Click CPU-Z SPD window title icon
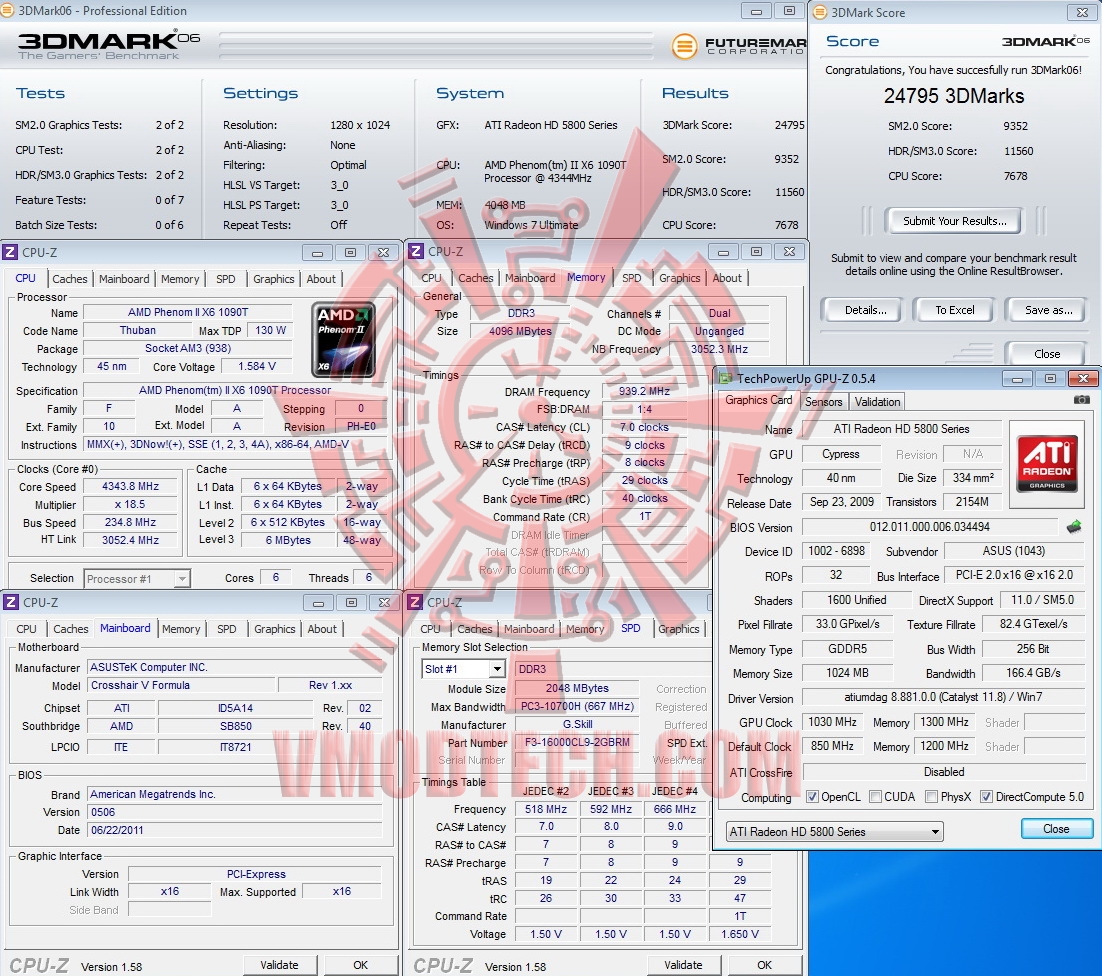The image size is (1102, 976). click(x=415, y=602)
